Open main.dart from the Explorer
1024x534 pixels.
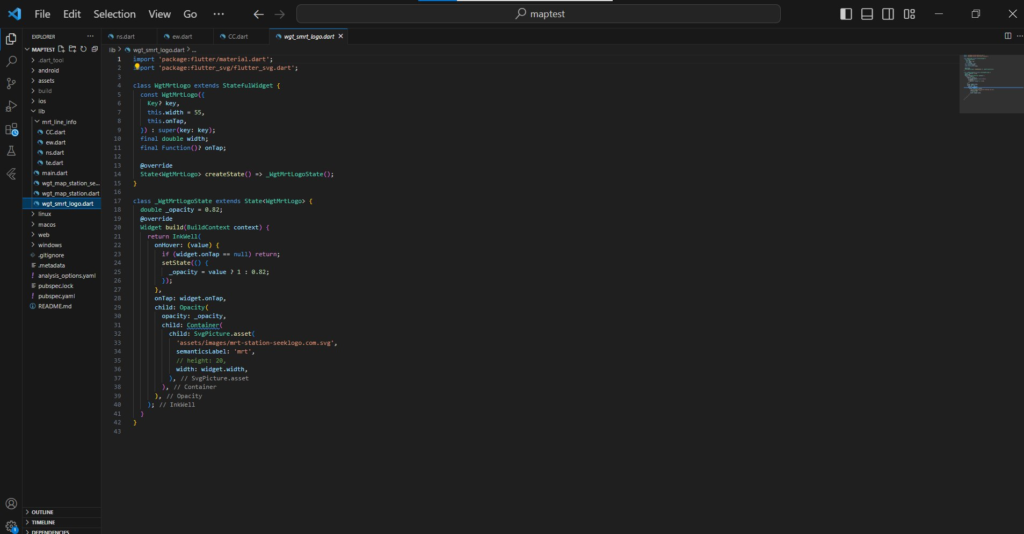[x=54, y=173]
